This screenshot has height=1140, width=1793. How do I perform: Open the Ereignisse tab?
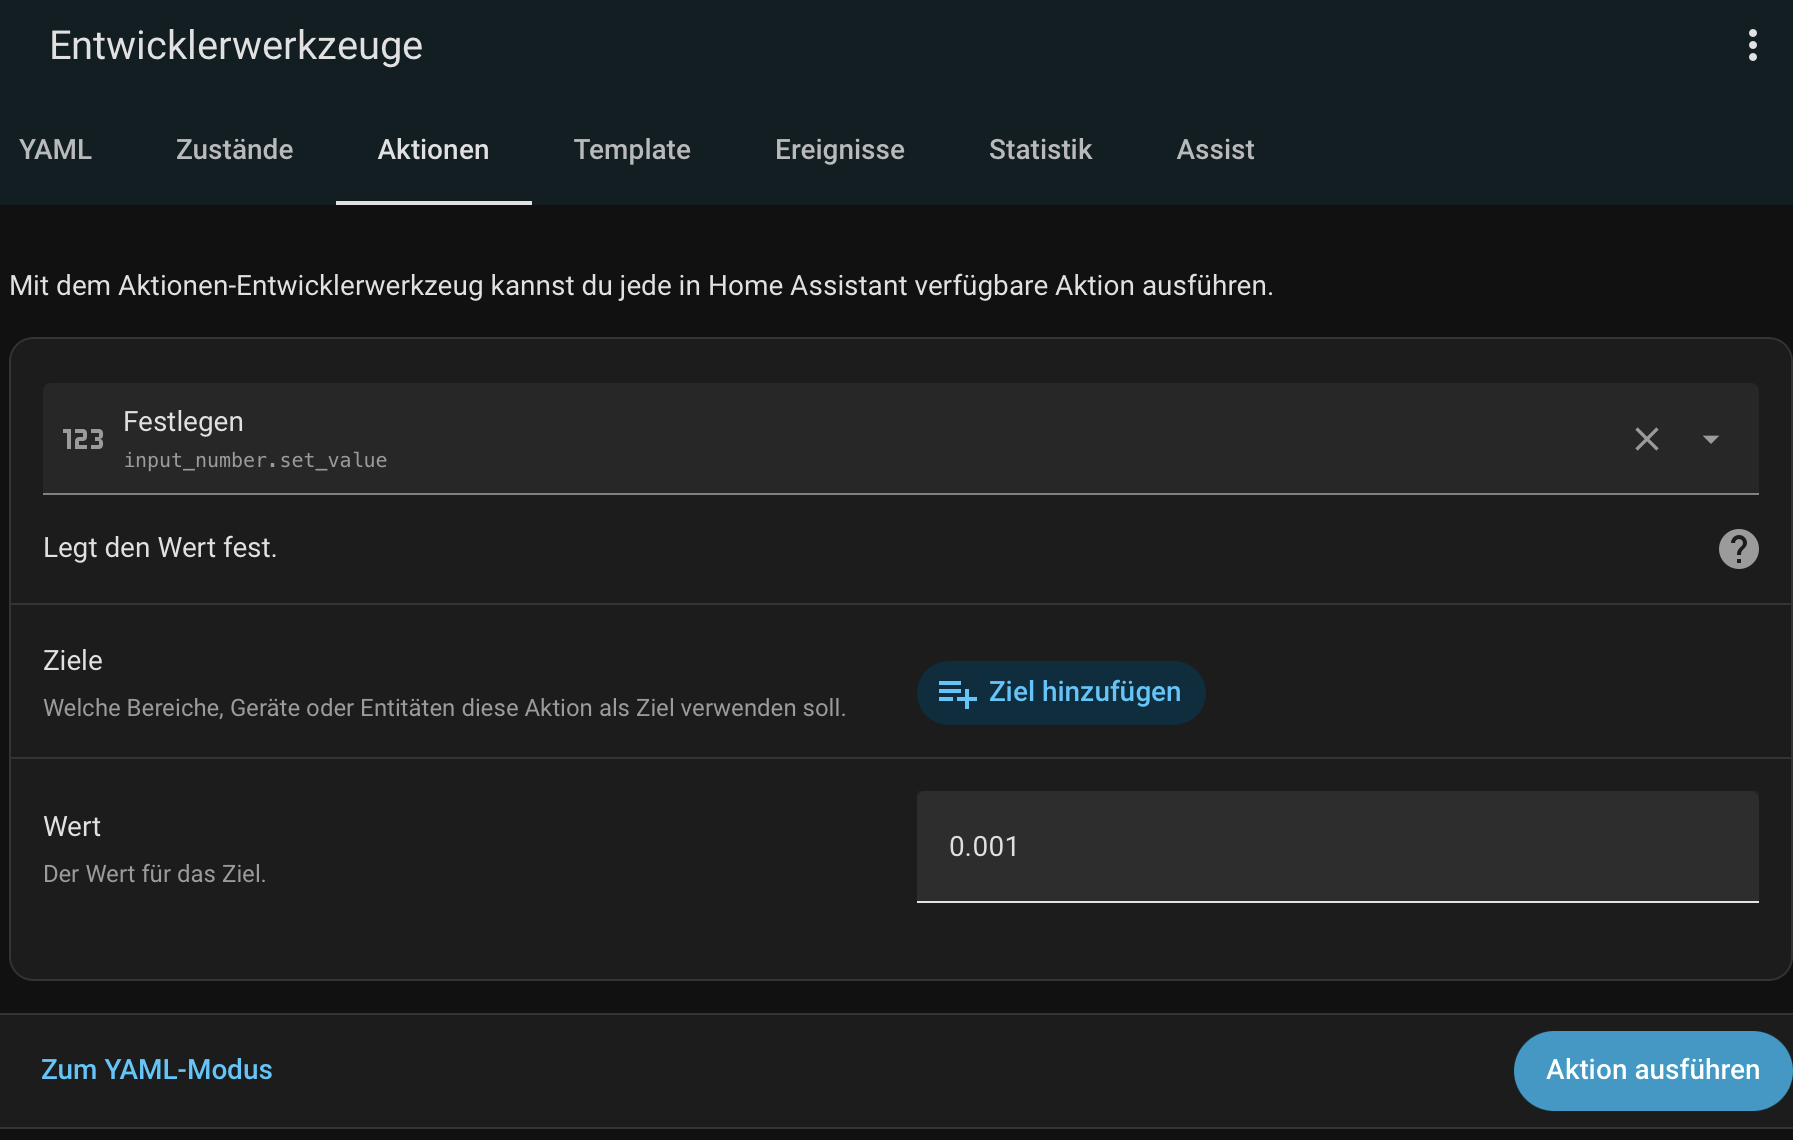click(x=839, y=150)
